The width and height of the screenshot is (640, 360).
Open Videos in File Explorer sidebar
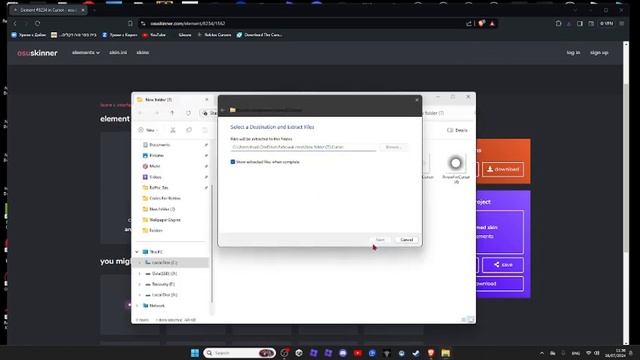155,177
